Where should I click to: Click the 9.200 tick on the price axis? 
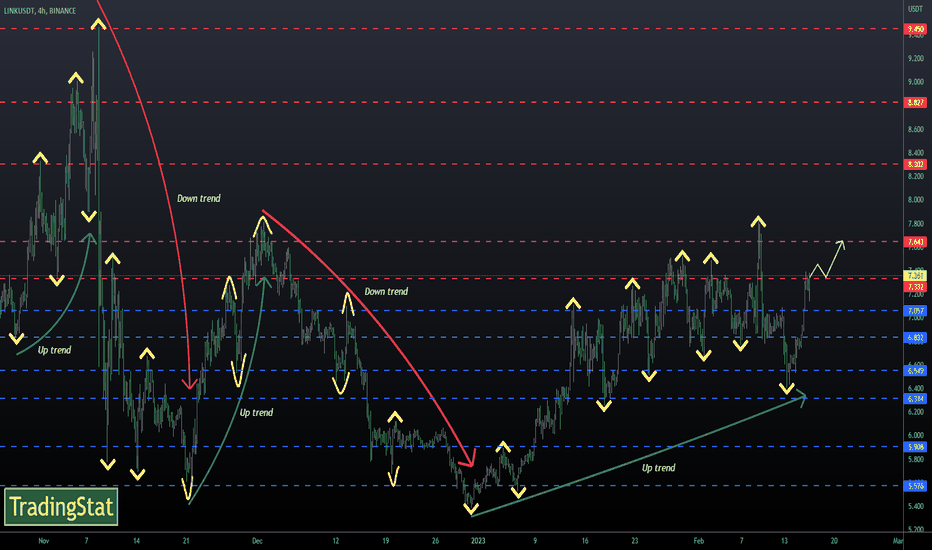(915, 58)
